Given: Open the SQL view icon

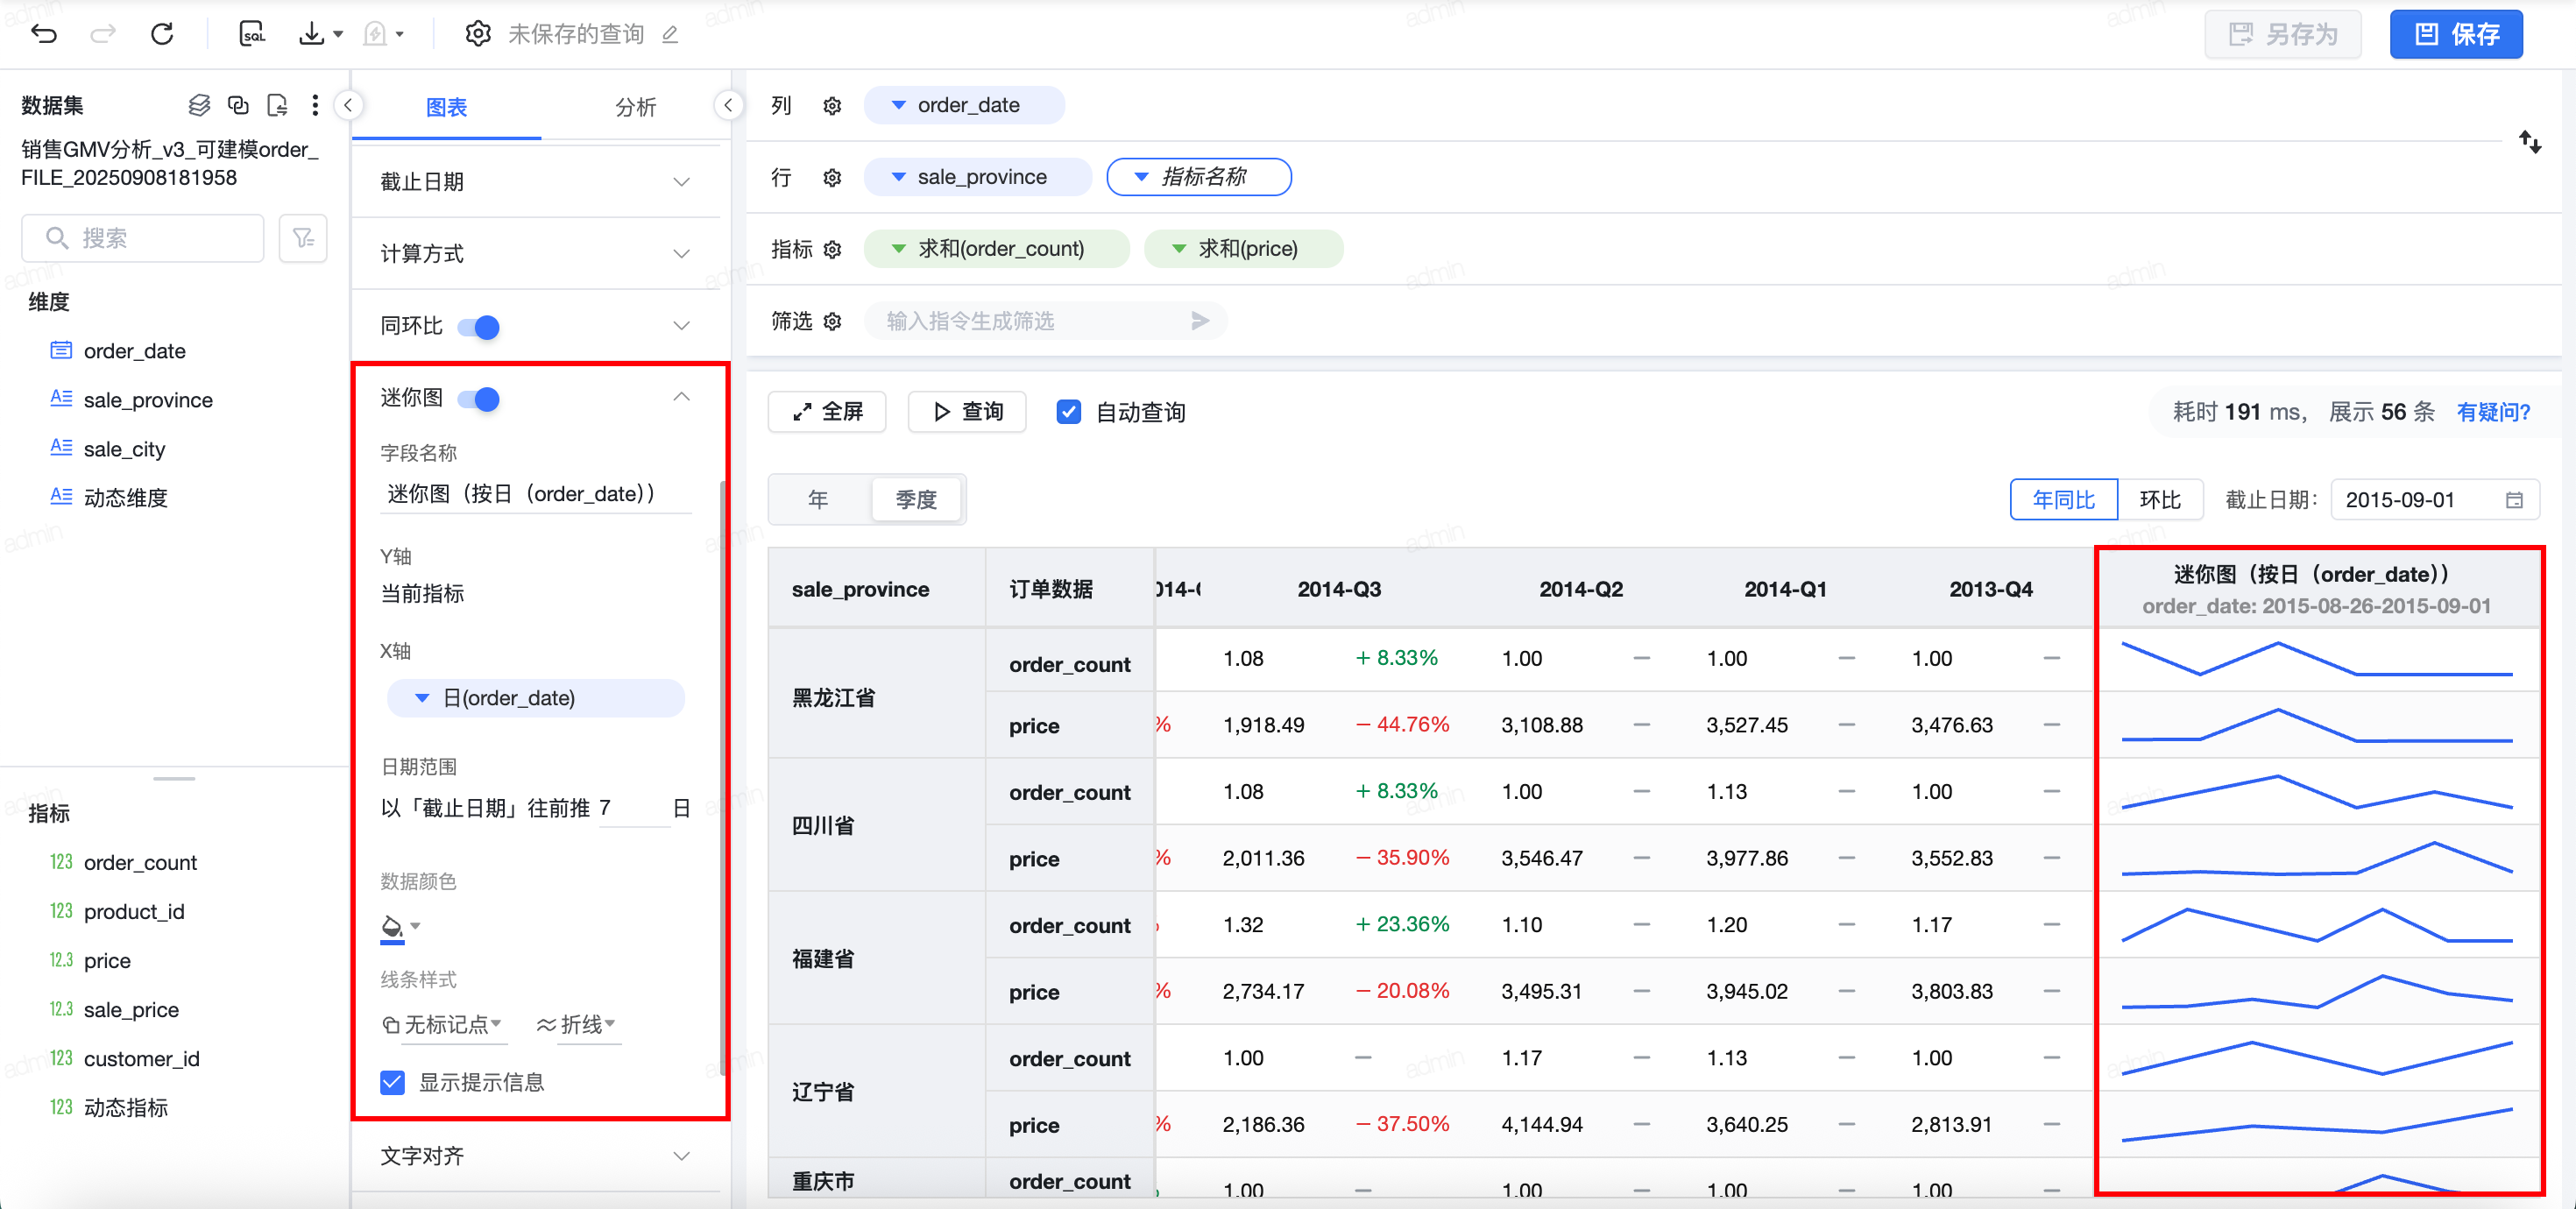Looking at the screenshot, I should click(x=252, y=34).
